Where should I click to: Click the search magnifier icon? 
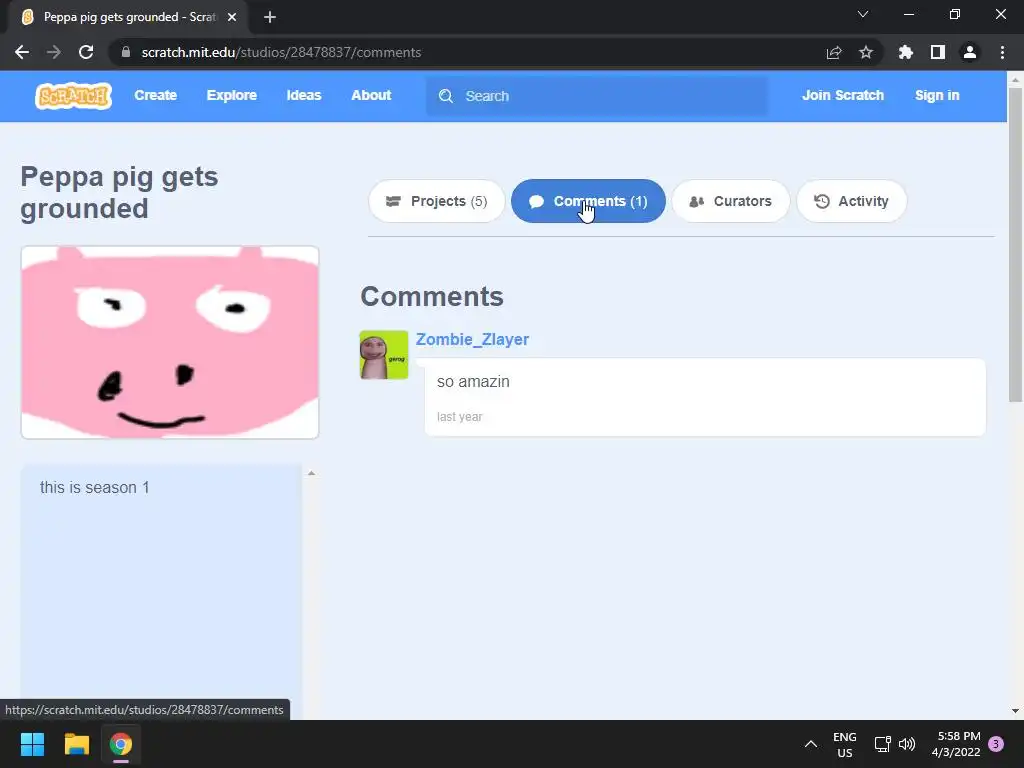(x=446, y=96)
